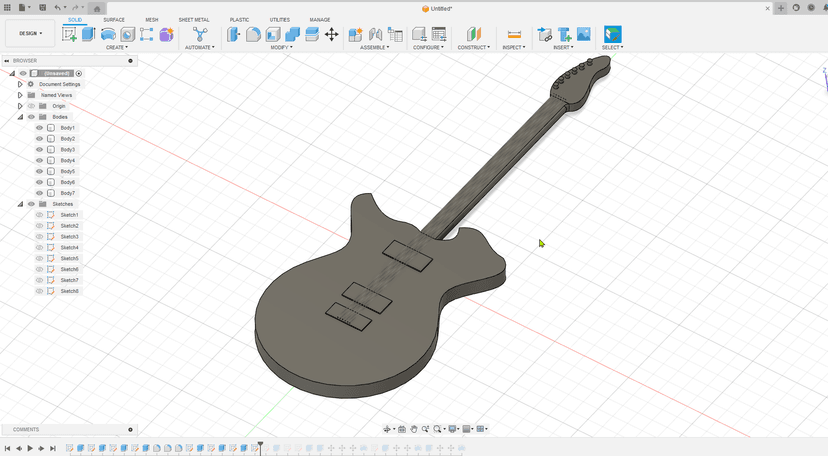Screen dimensions: 828x456
Task: Click the Fillet tool in Modify group
Action: pos(253,34)
